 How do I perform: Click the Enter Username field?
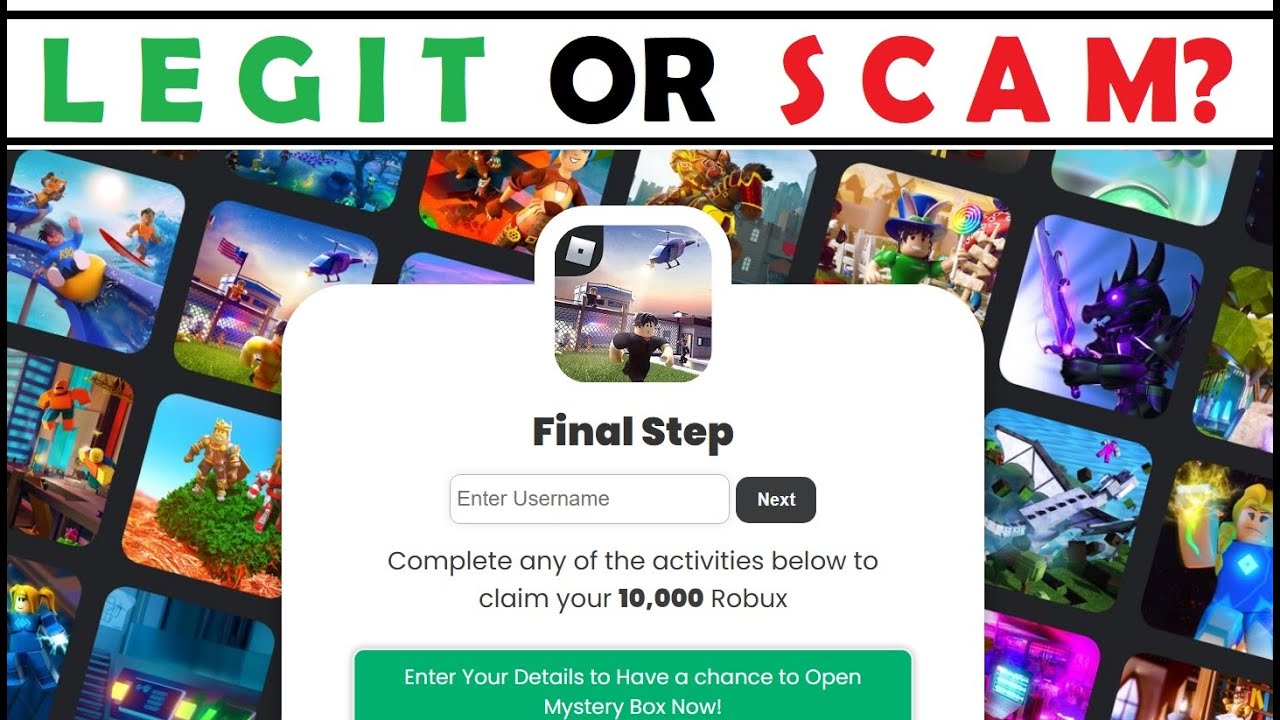[x=589, y=499]
